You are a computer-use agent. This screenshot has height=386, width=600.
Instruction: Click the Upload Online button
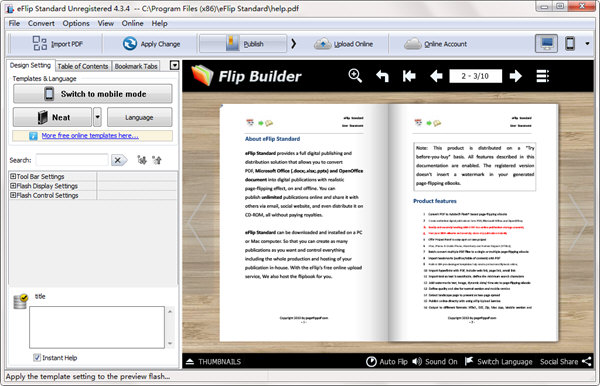coord(343,44)
